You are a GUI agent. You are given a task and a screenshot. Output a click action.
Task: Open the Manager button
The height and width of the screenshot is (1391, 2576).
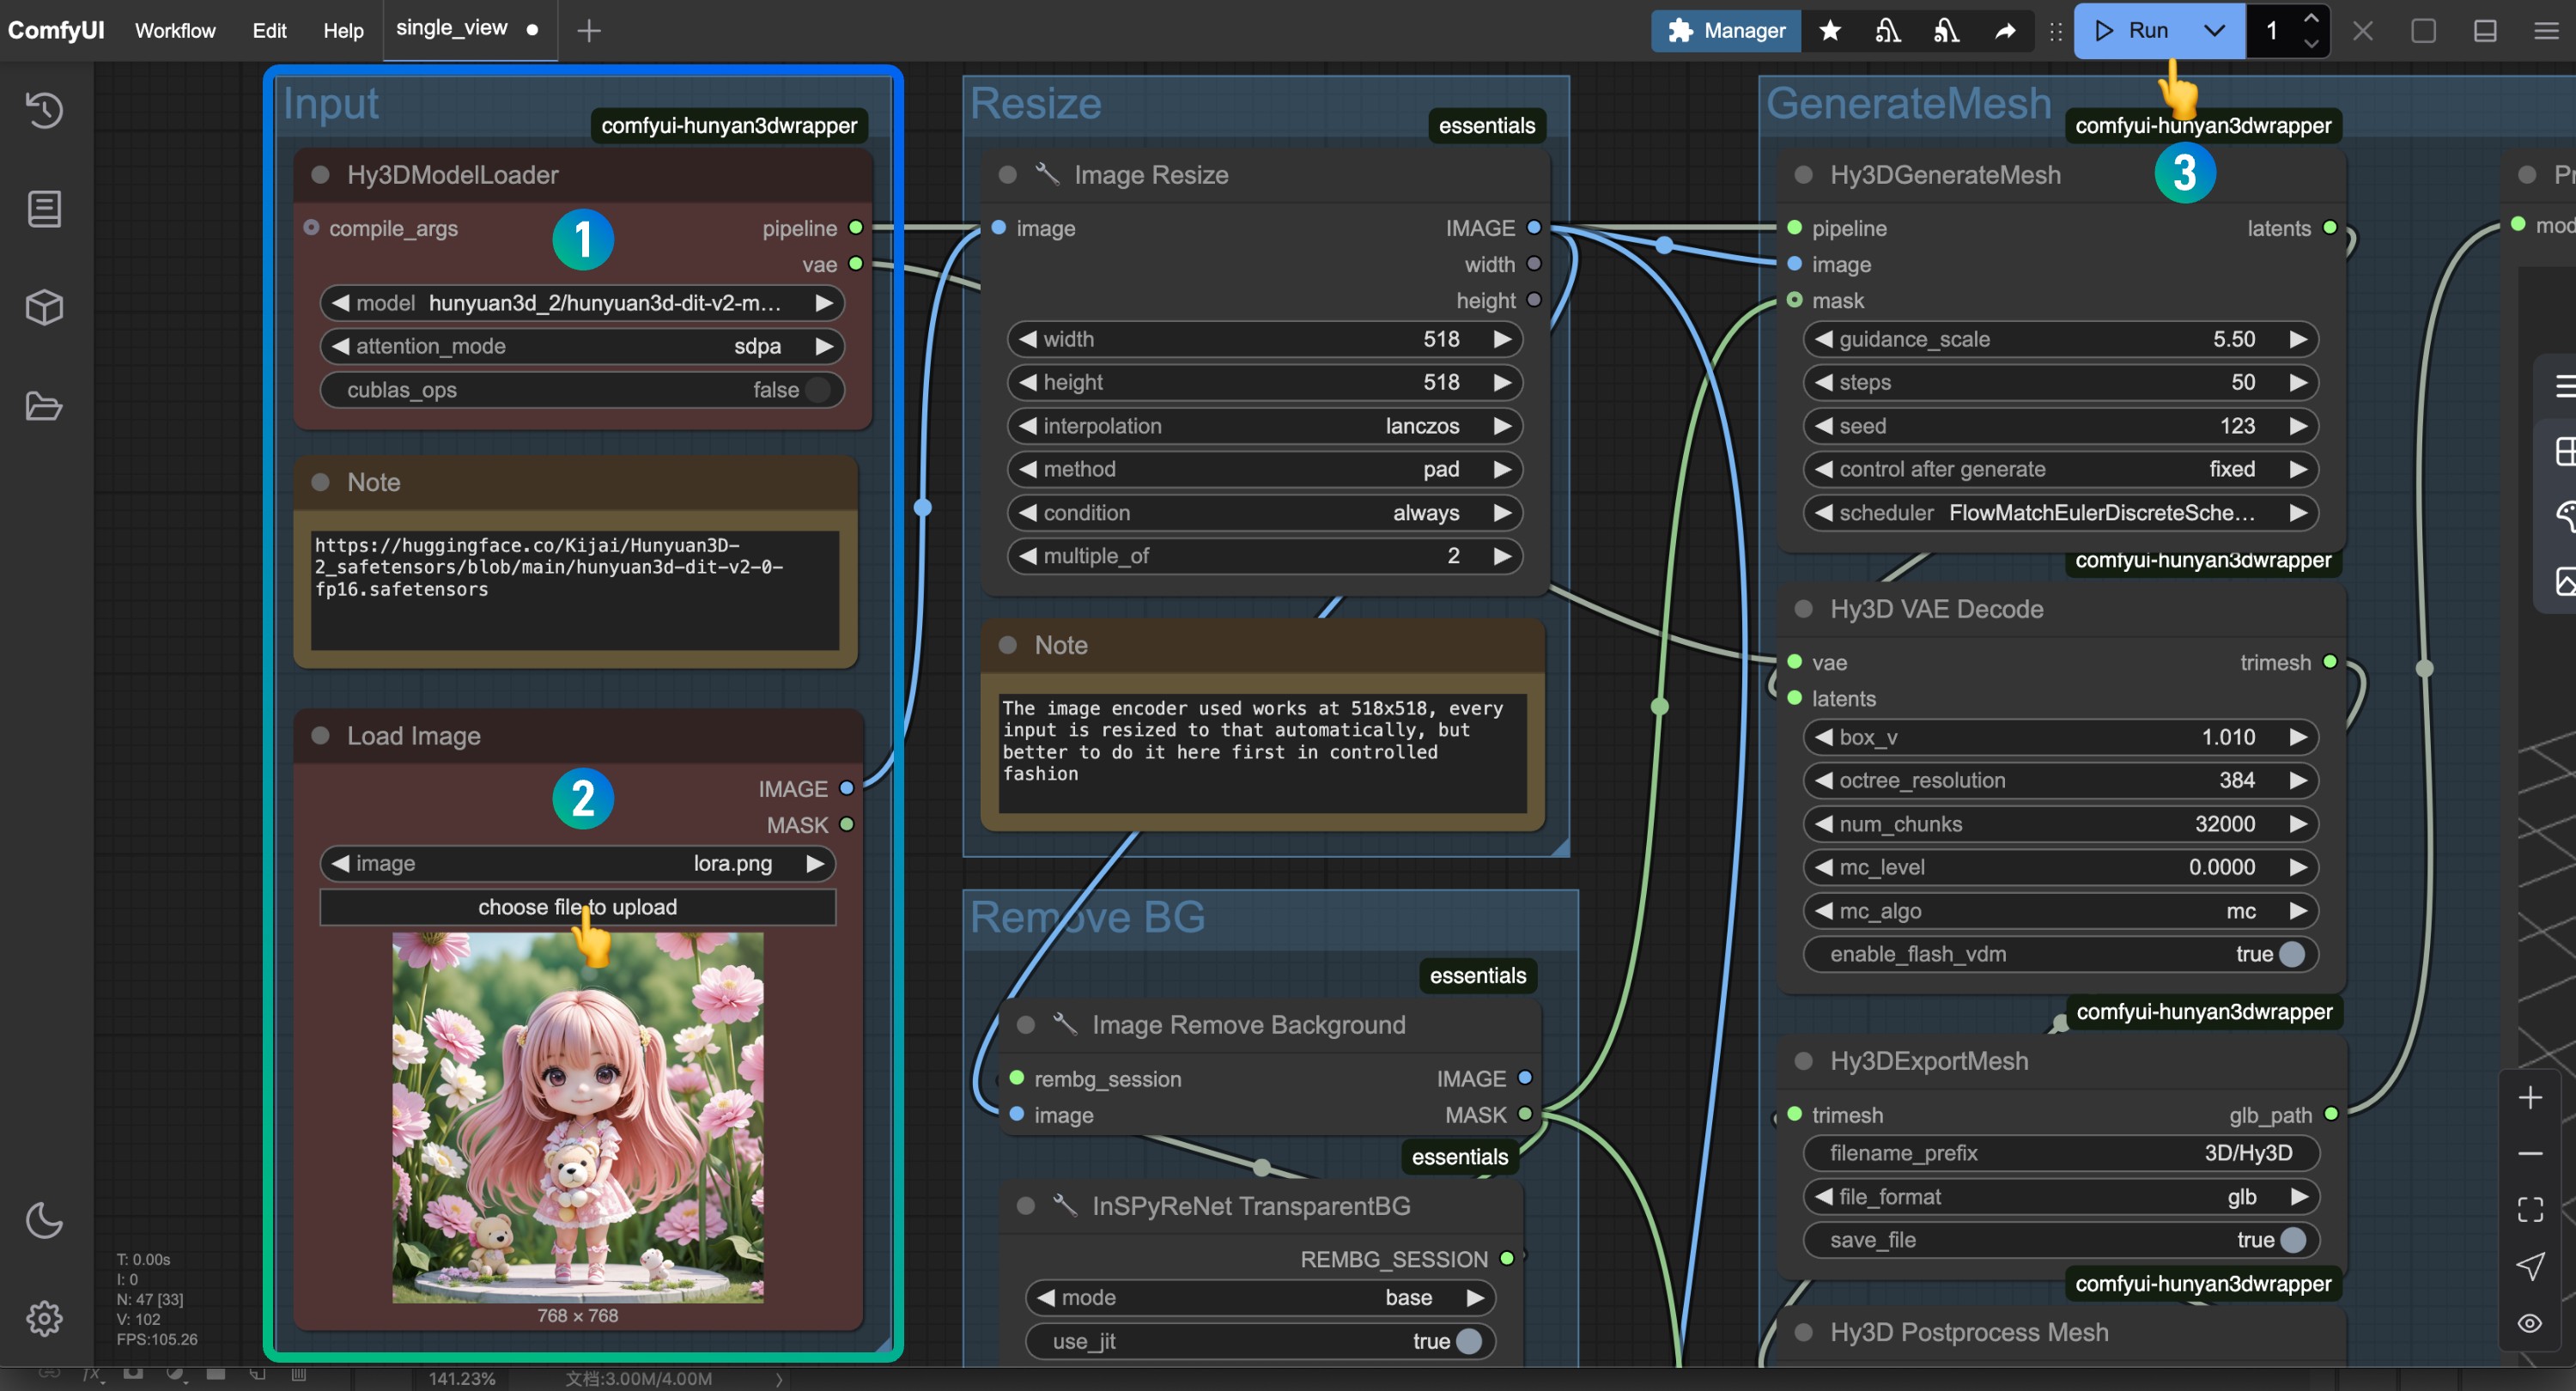(x=1726, y=30)
